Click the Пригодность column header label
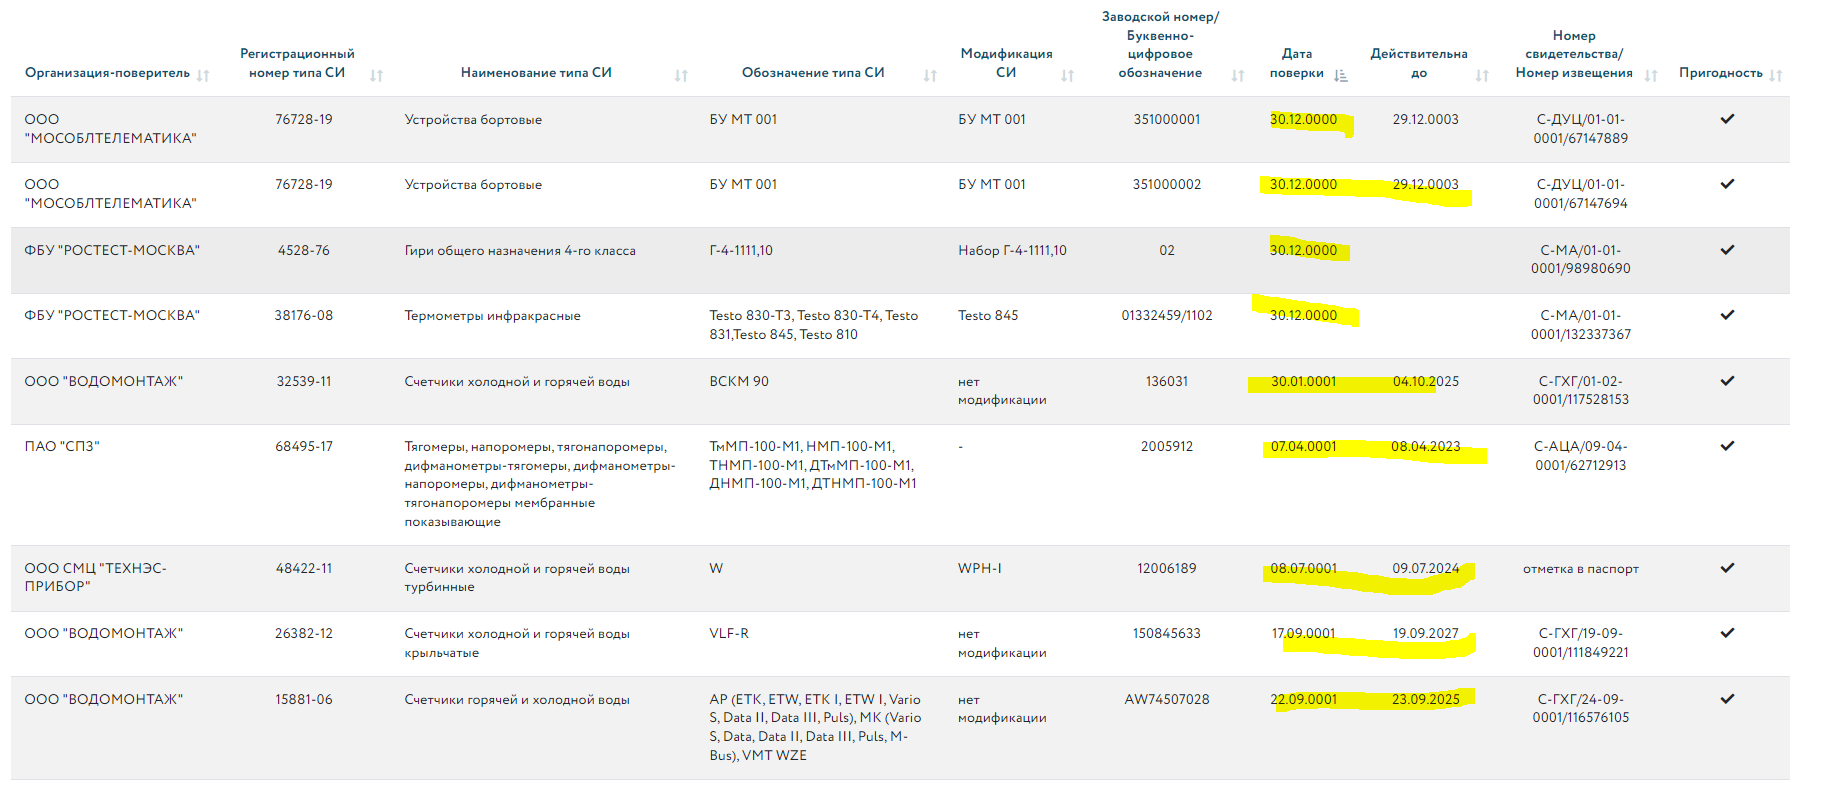The image size is (1834, 786). coord(1720,73)
